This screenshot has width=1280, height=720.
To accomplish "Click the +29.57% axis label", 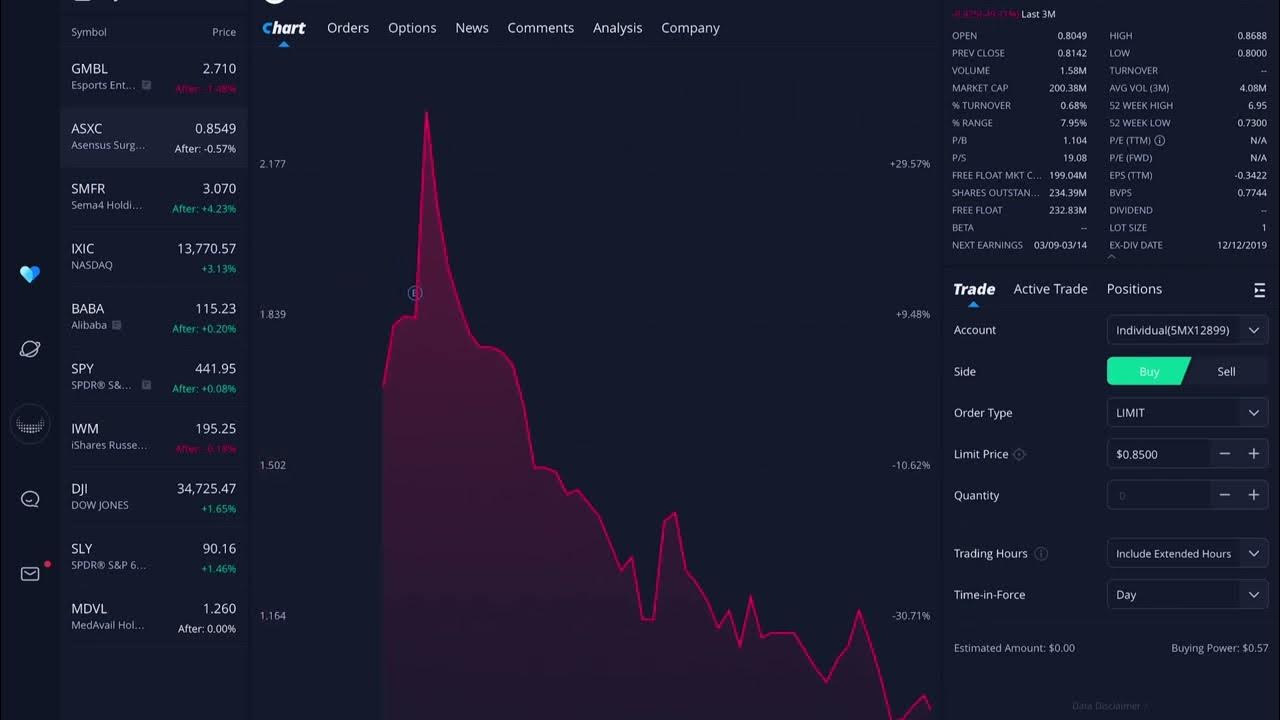I will click(910, 164).
